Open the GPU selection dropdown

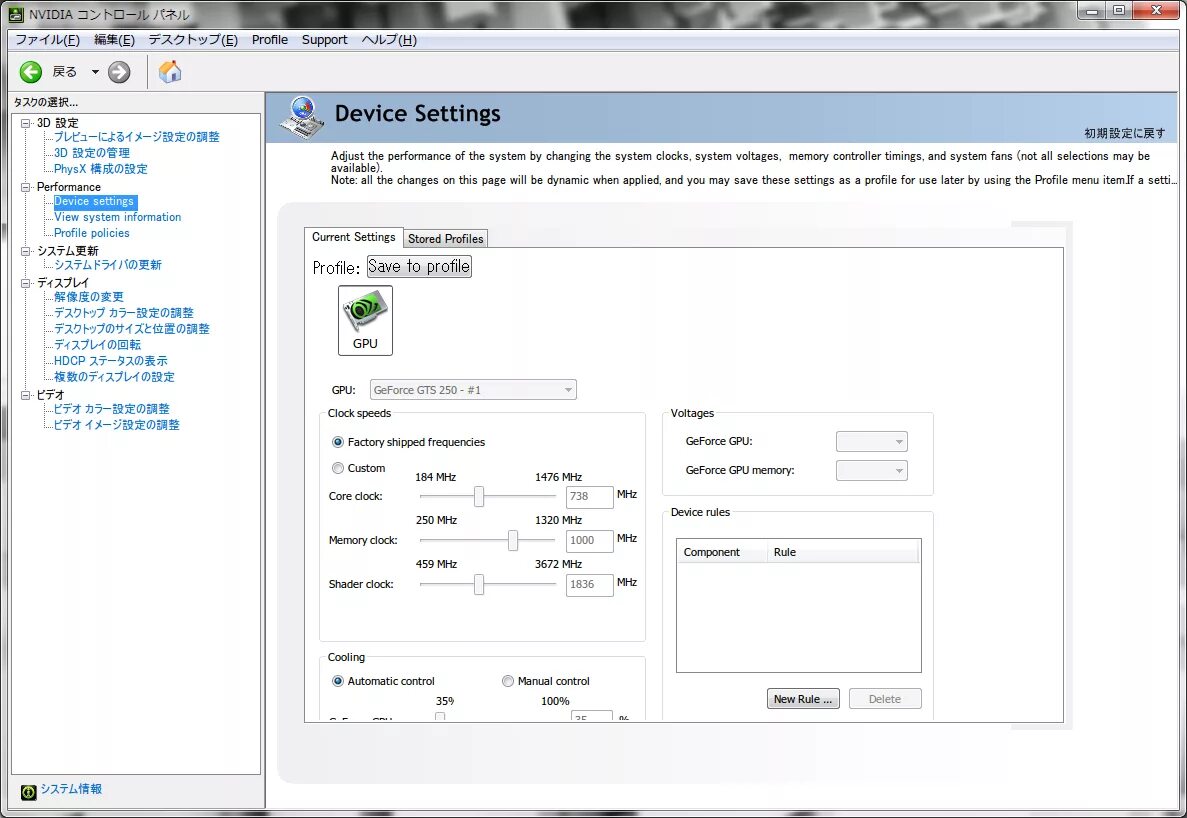(473, 390)
